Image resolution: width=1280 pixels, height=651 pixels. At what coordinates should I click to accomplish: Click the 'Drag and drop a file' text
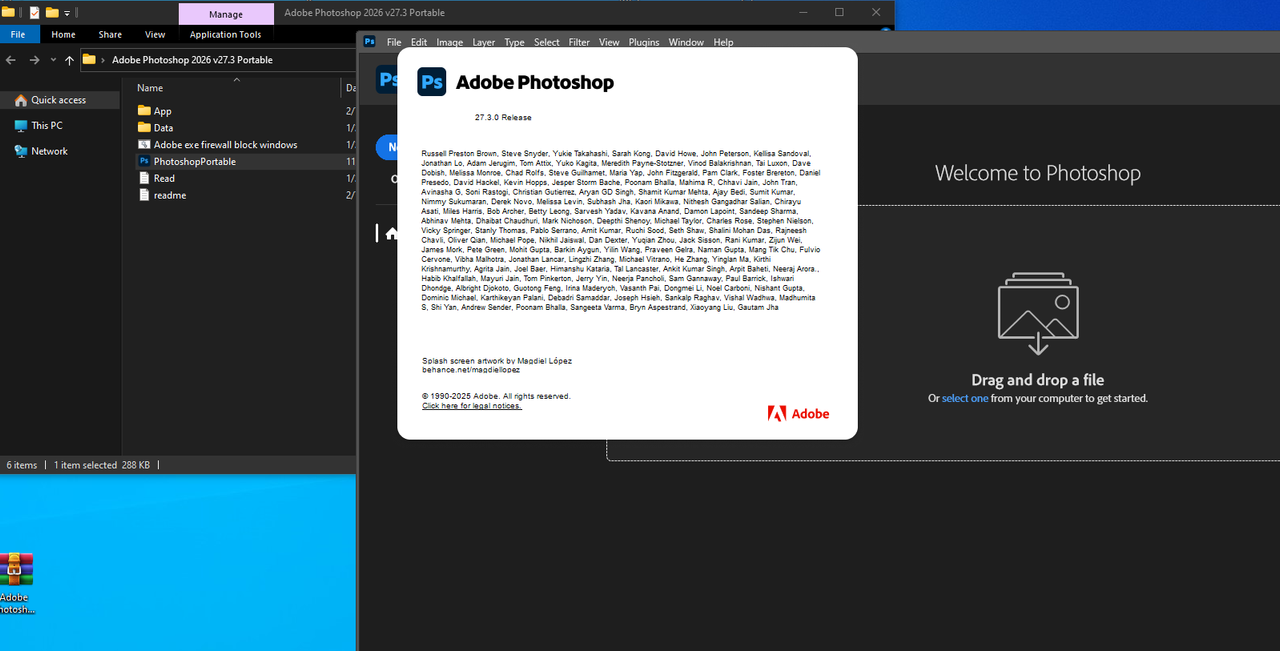click(x=1038, y=380)
